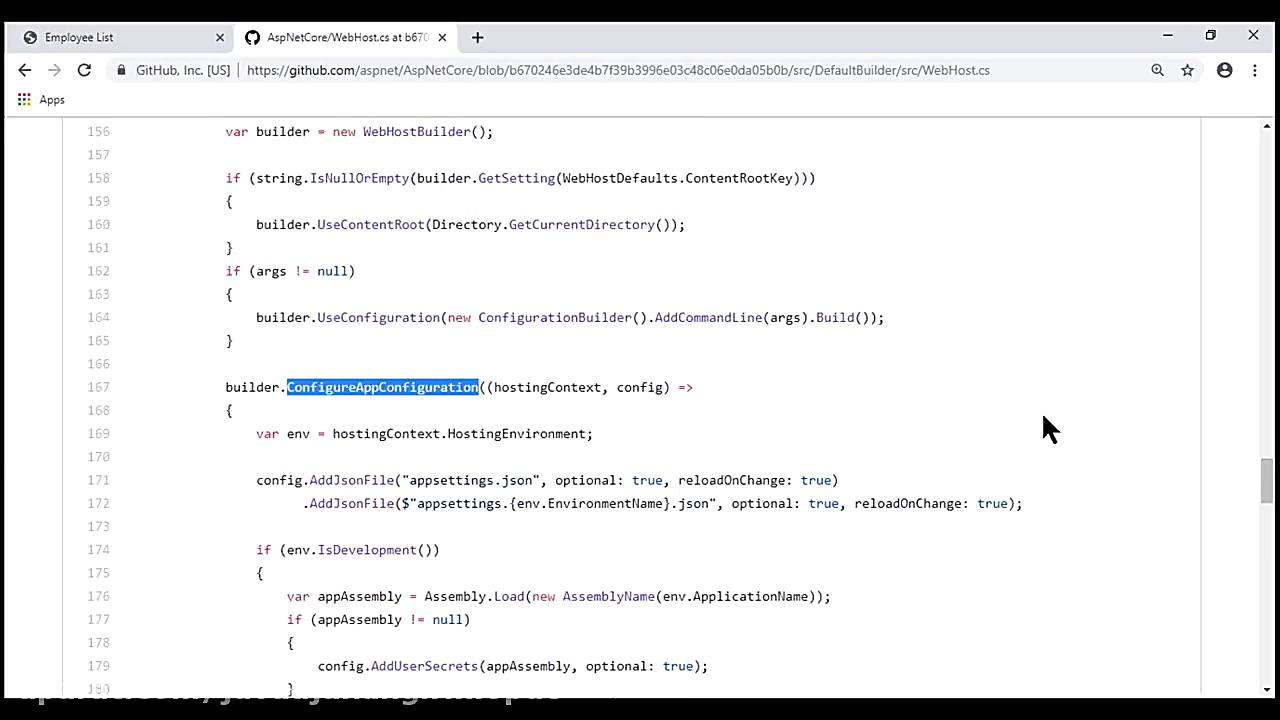Open the page zoom magnifier icon

[x=1157, y=70]
